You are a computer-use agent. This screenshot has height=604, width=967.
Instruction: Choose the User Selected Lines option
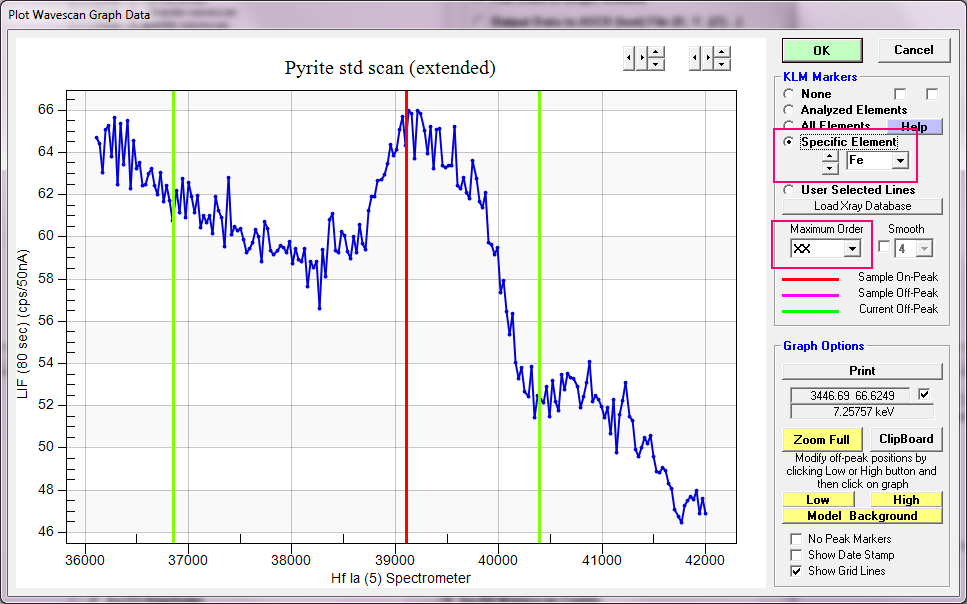click(x=789, y=190)
